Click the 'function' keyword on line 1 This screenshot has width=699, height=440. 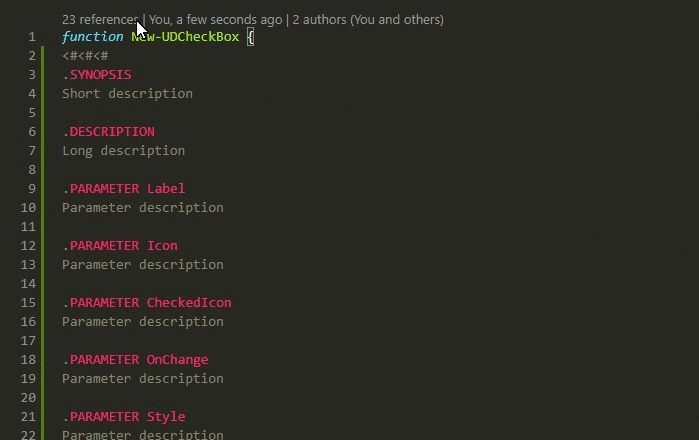tap(93, 37)
